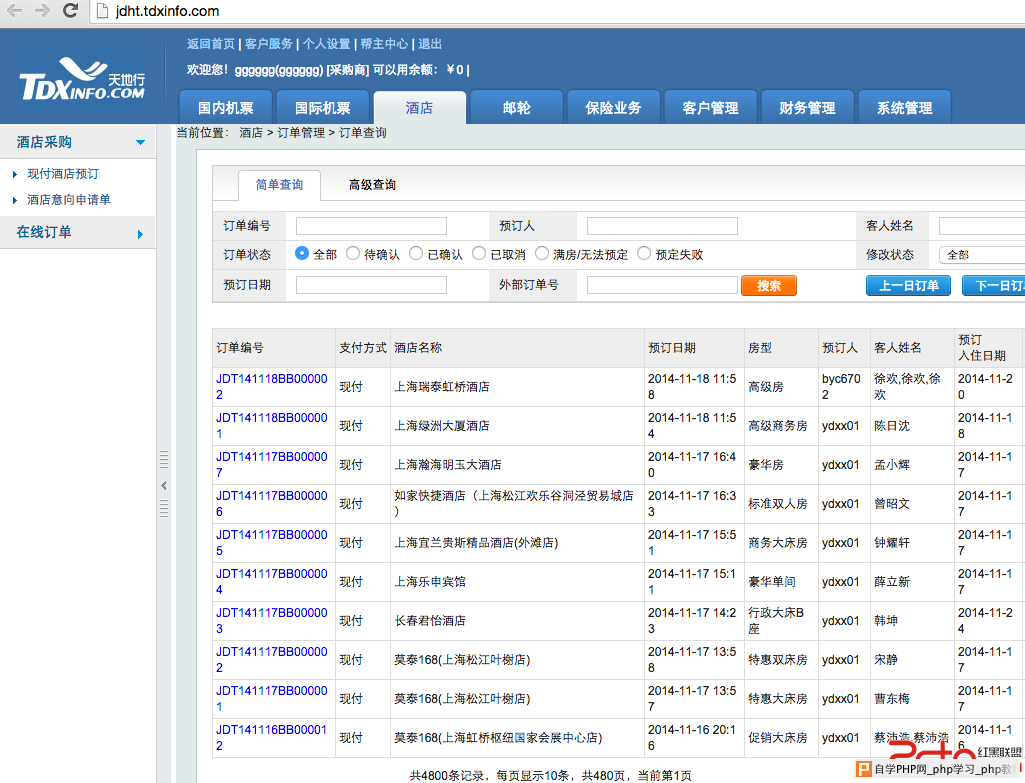This screenshot has width=1025, height=783.
Task: Click the 下一日订单 button
Action: coord(994,286)
